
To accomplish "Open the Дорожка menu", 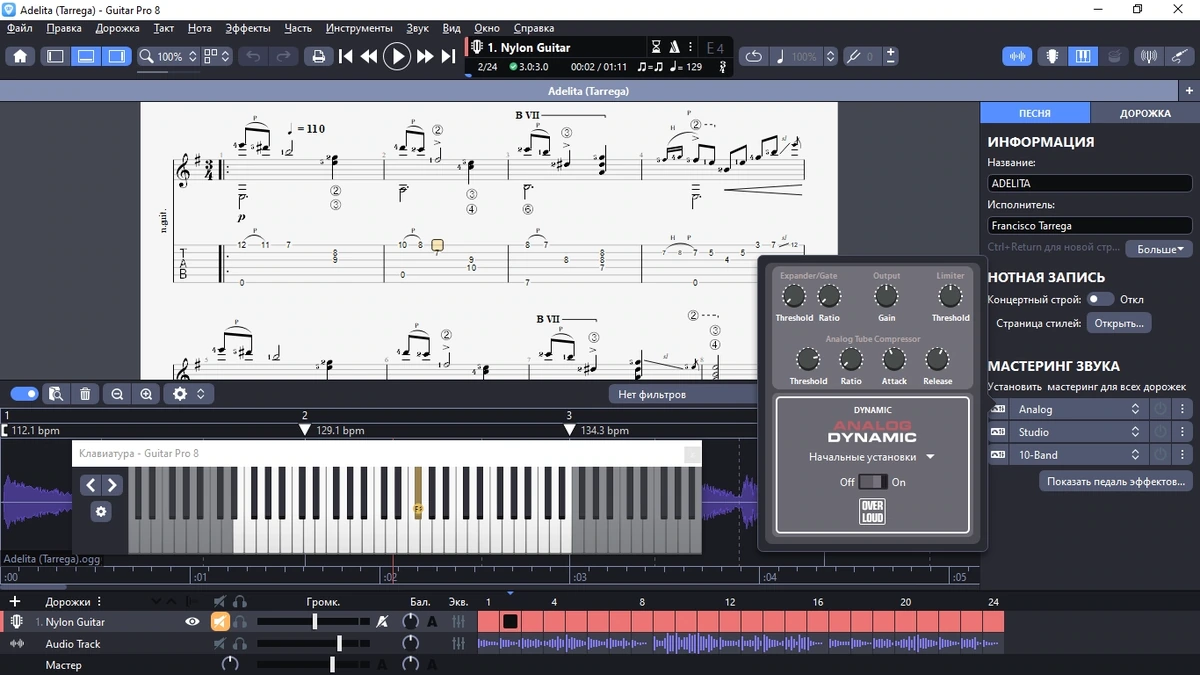I will pos(117,28).
